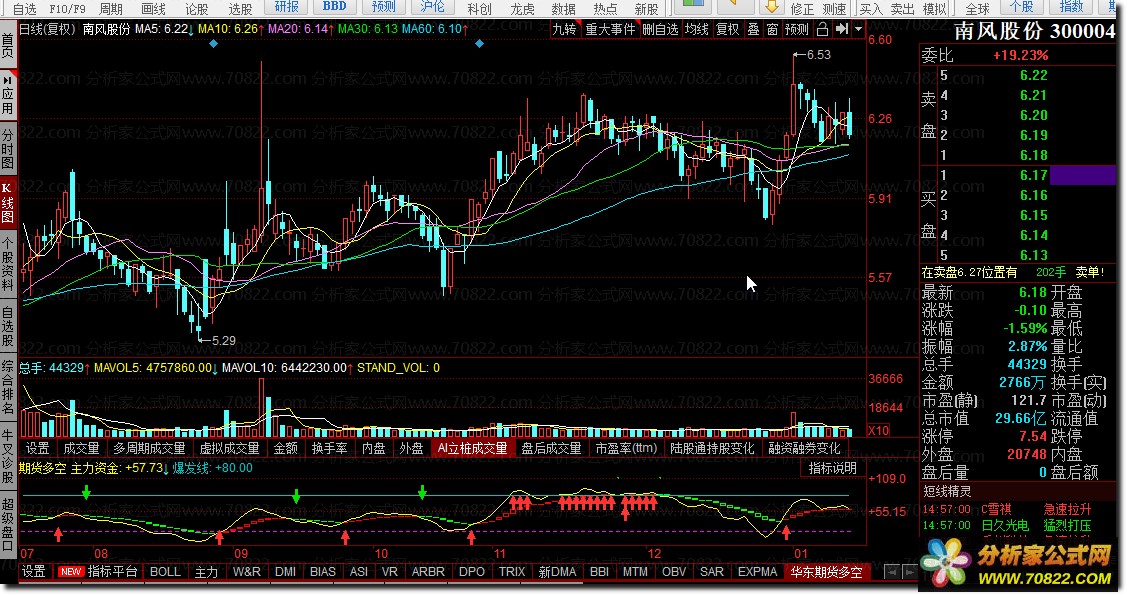Click the 窗 window button
This screenshot has height=595, width=1128.
[x=772, y=29]
